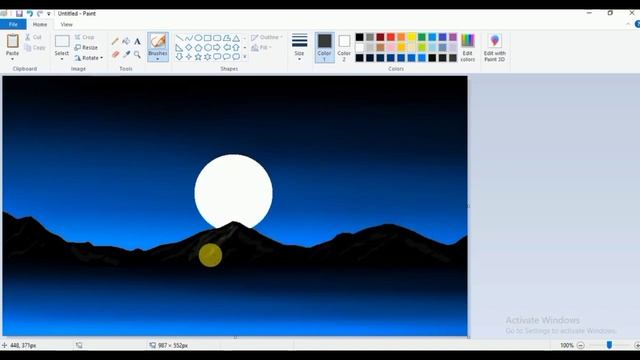Screen dimensions: 640x360
Task: Choose the Triangle shape
Action: pyautogui.click(x=236, y=38)
